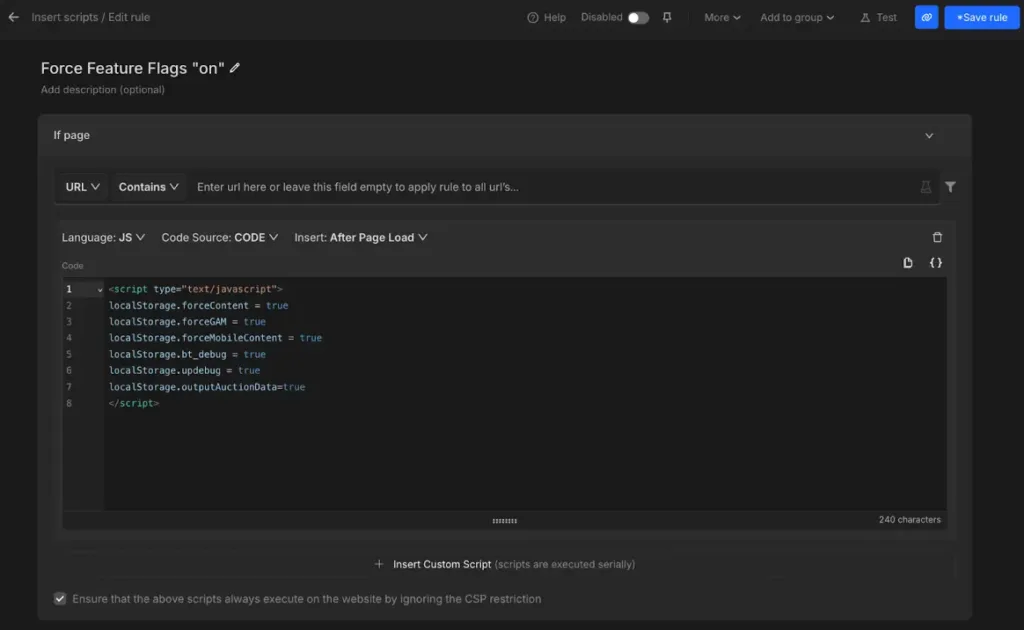Open the source filter funnel icon

pyautogui.click(x=950, y=187)
